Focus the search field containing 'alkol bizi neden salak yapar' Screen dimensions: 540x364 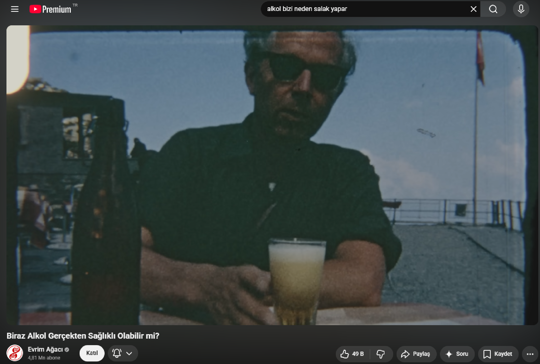coord(365,9)
